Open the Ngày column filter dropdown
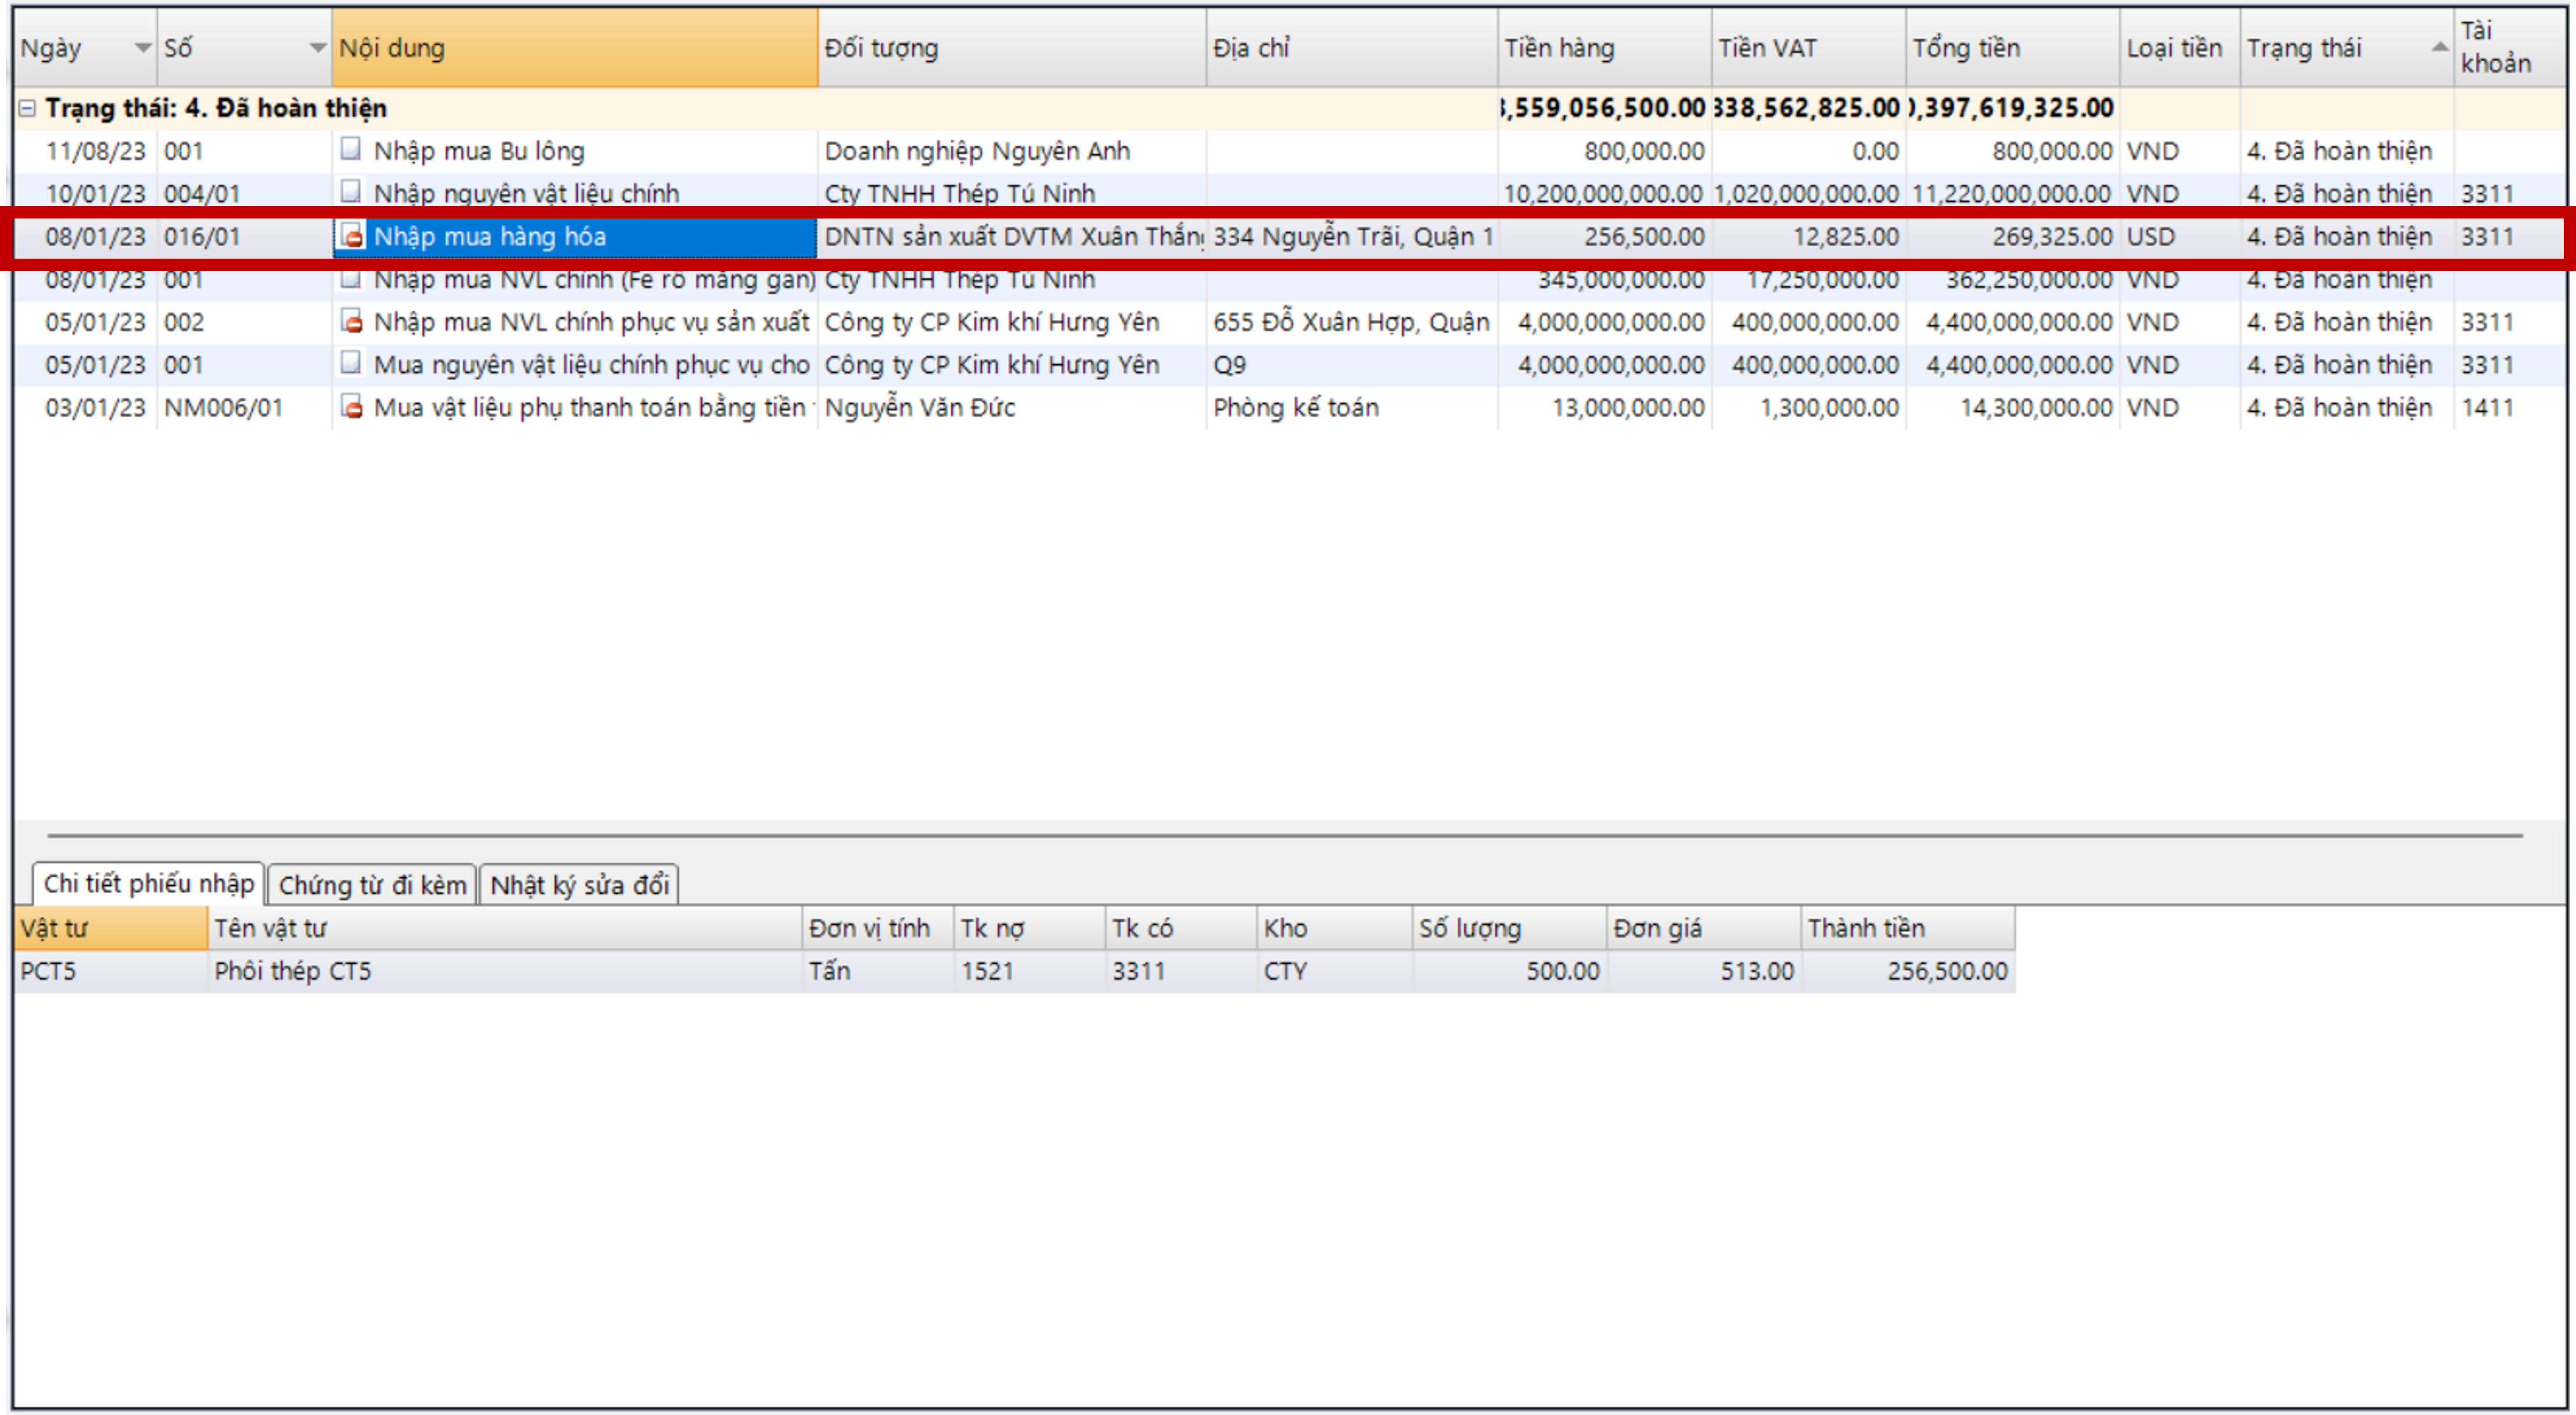Image resolution: width=2576 pixels, height=1415 pixels. [x=143, y=48]
